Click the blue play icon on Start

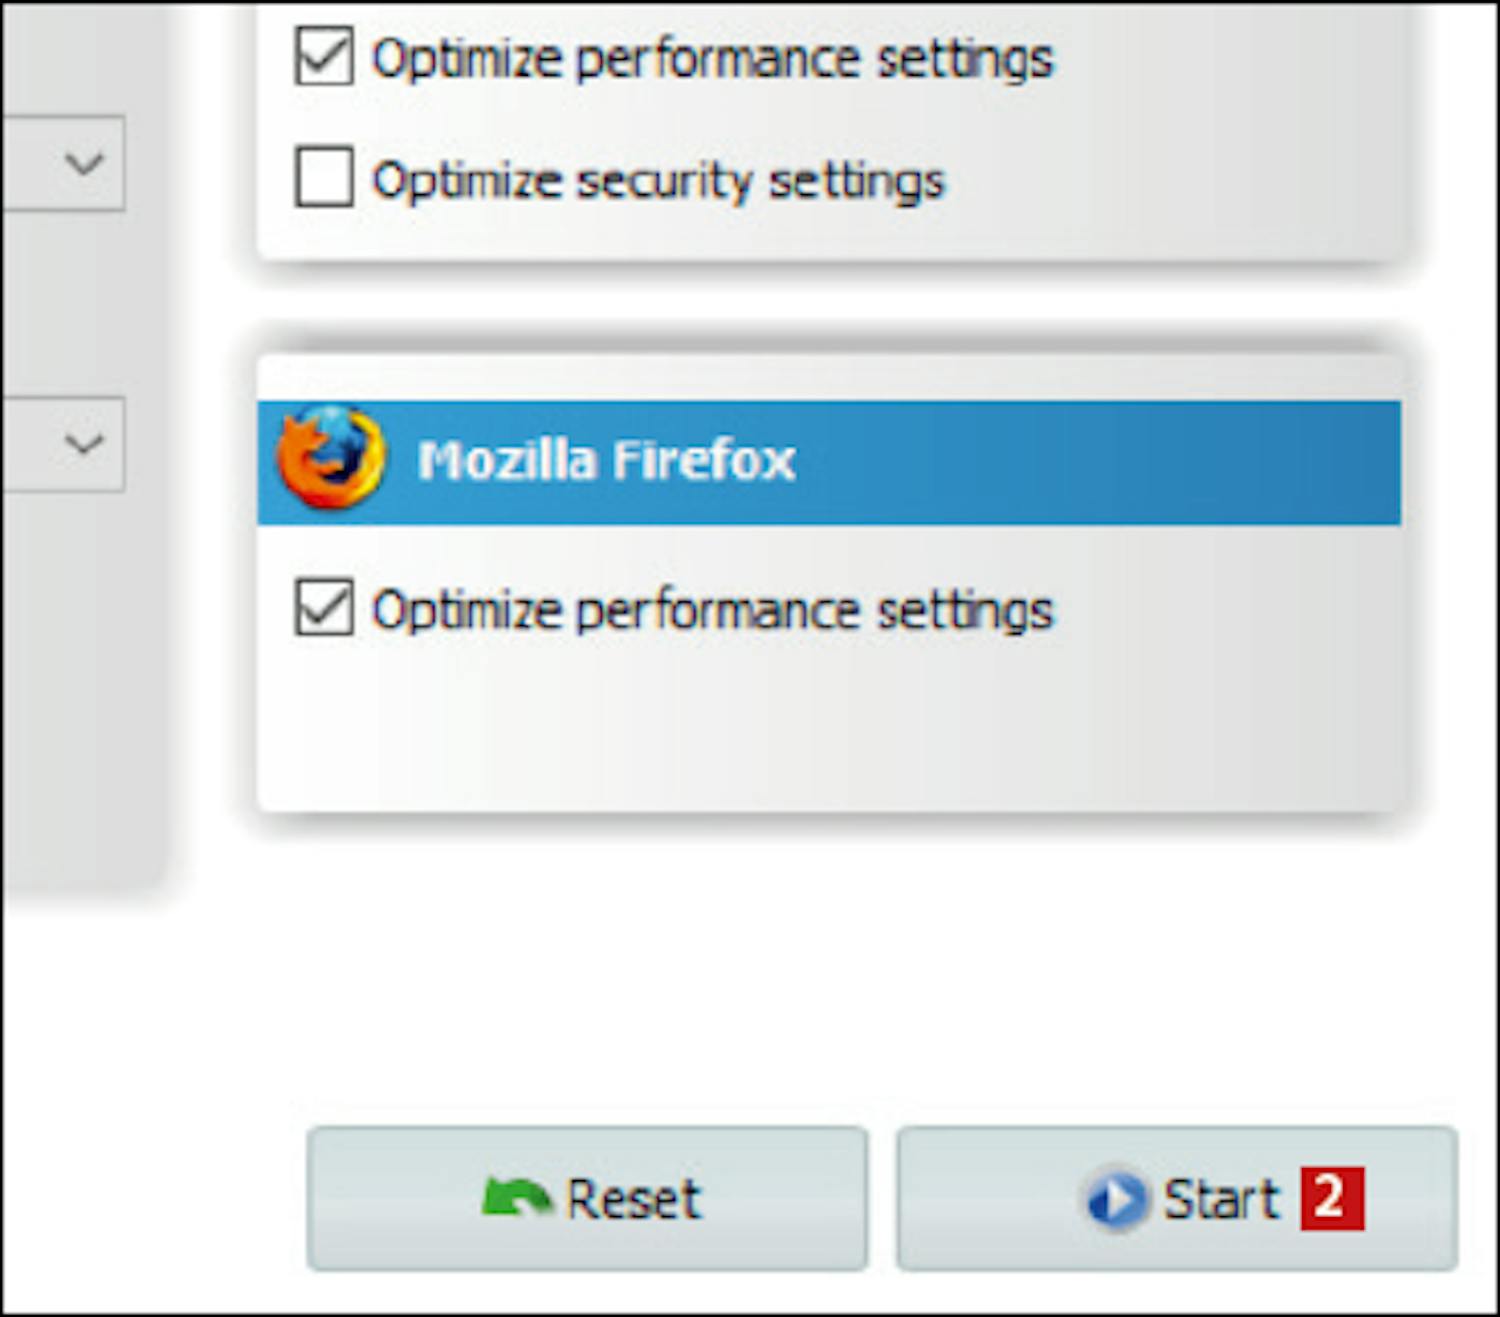pos(1116,1198)
